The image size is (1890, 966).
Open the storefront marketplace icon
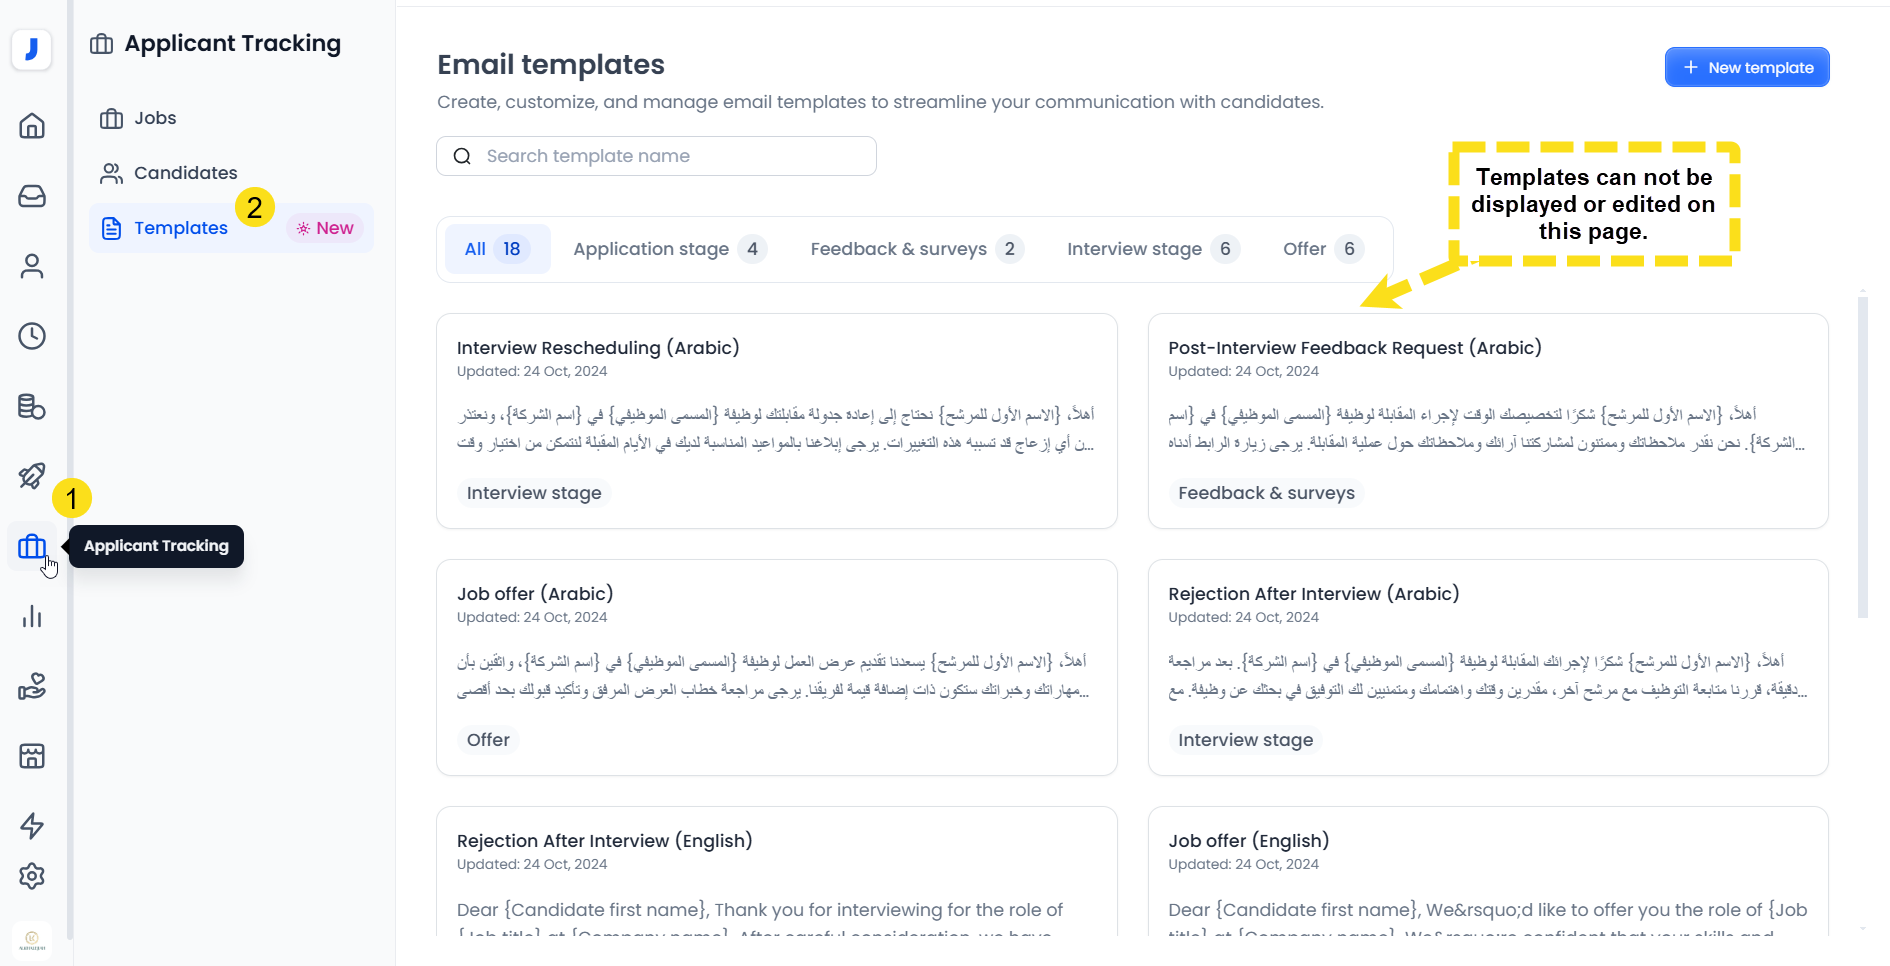tap(32, 756)
